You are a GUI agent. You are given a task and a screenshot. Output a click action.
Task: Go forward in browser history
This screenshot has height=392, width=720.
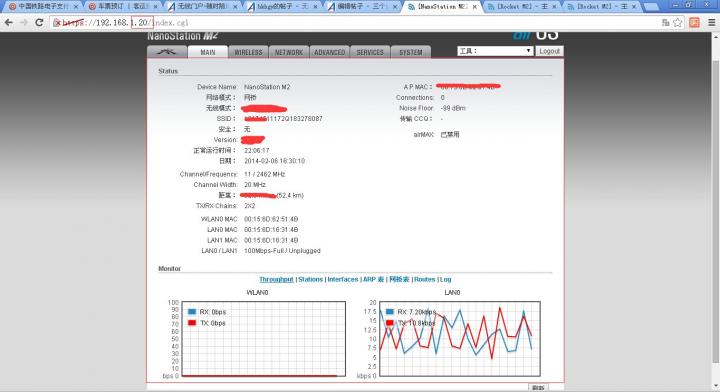coord(23,22)
